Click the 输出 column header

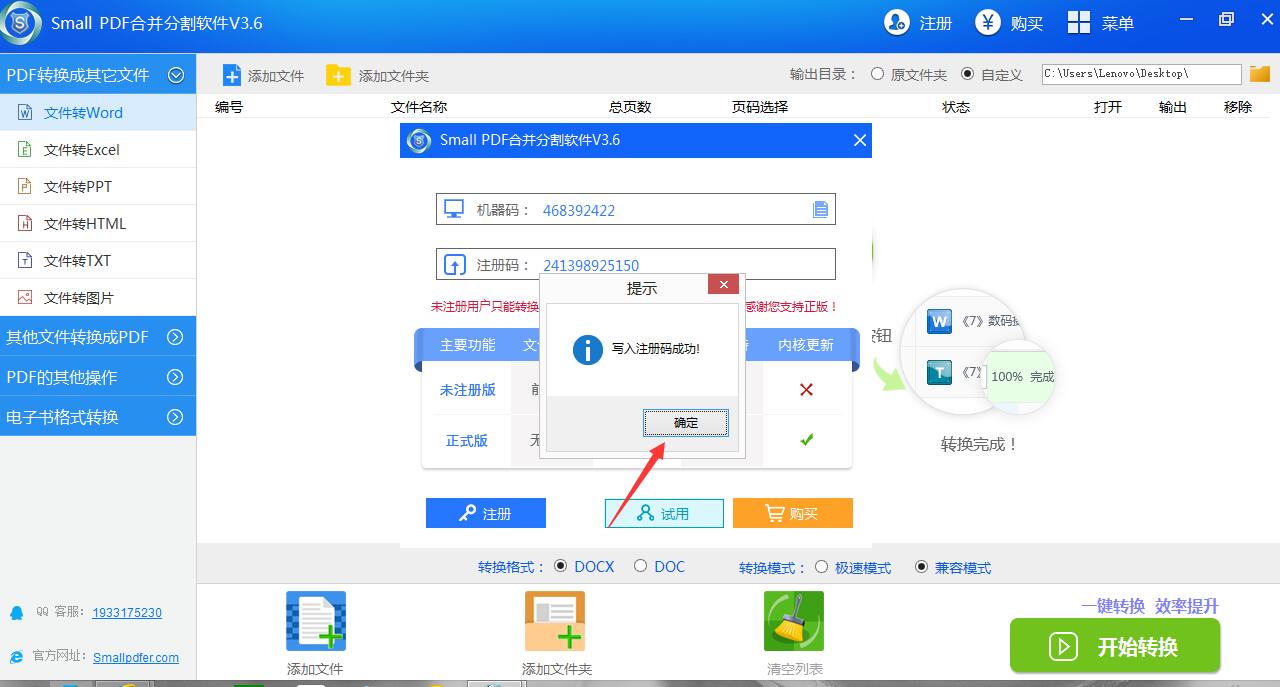point(1173,107)
